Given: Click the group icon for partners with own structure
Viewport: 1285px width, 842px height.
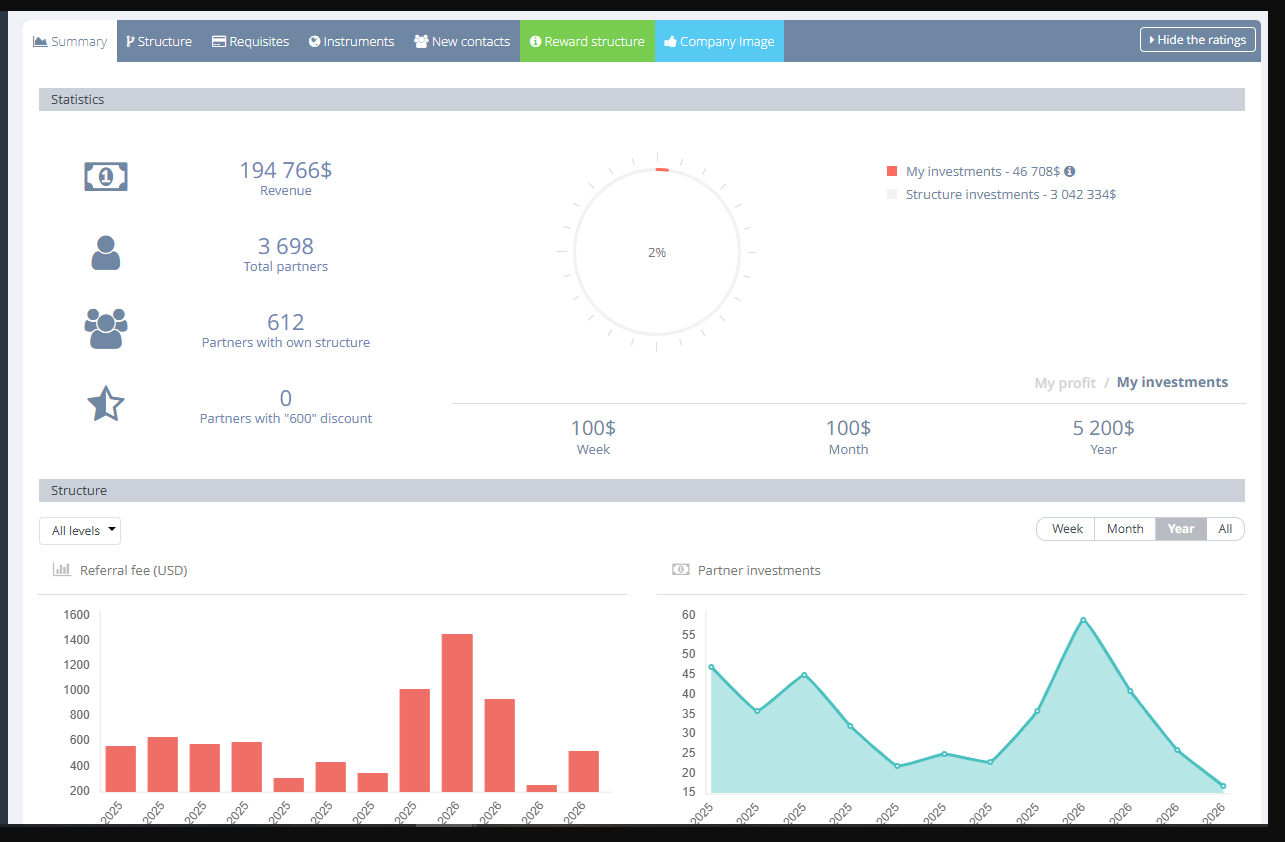Looking at the screenshot, I should click(x=106, y=328).
